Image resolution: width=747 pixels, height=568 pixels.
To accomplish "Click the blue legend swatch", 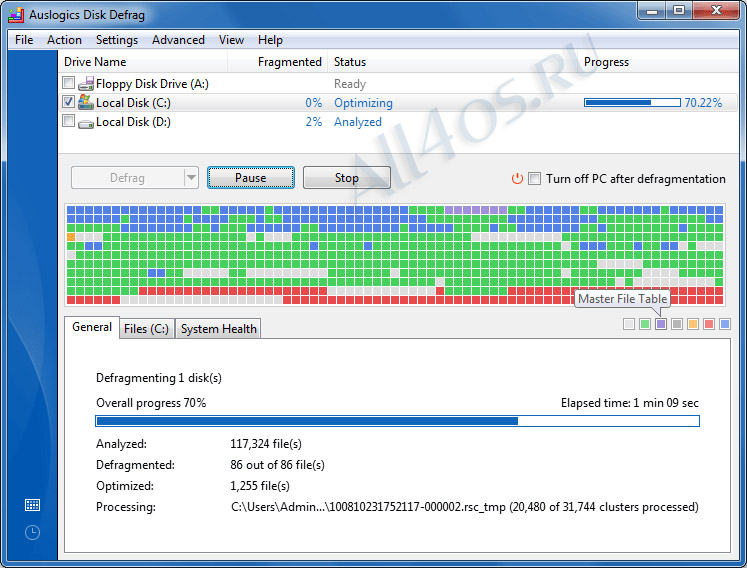I will coord(725,324).
